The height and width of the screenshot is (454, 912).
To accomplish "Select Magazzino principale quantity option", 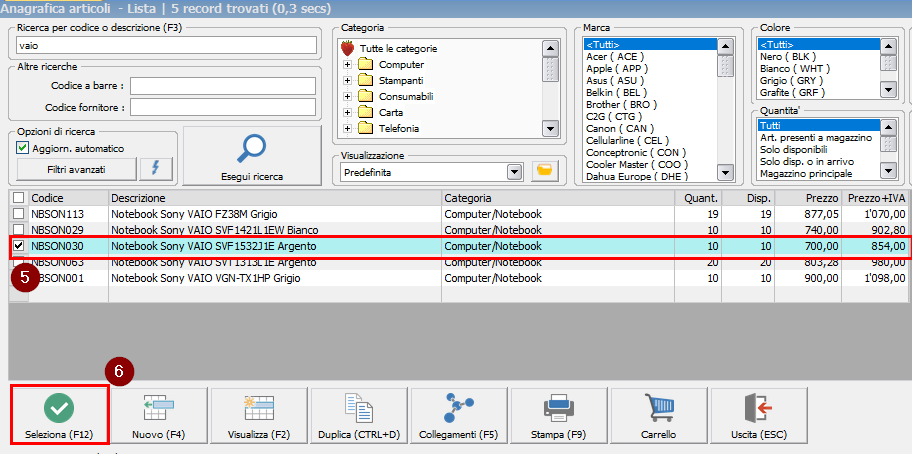I will click(819, 173).
